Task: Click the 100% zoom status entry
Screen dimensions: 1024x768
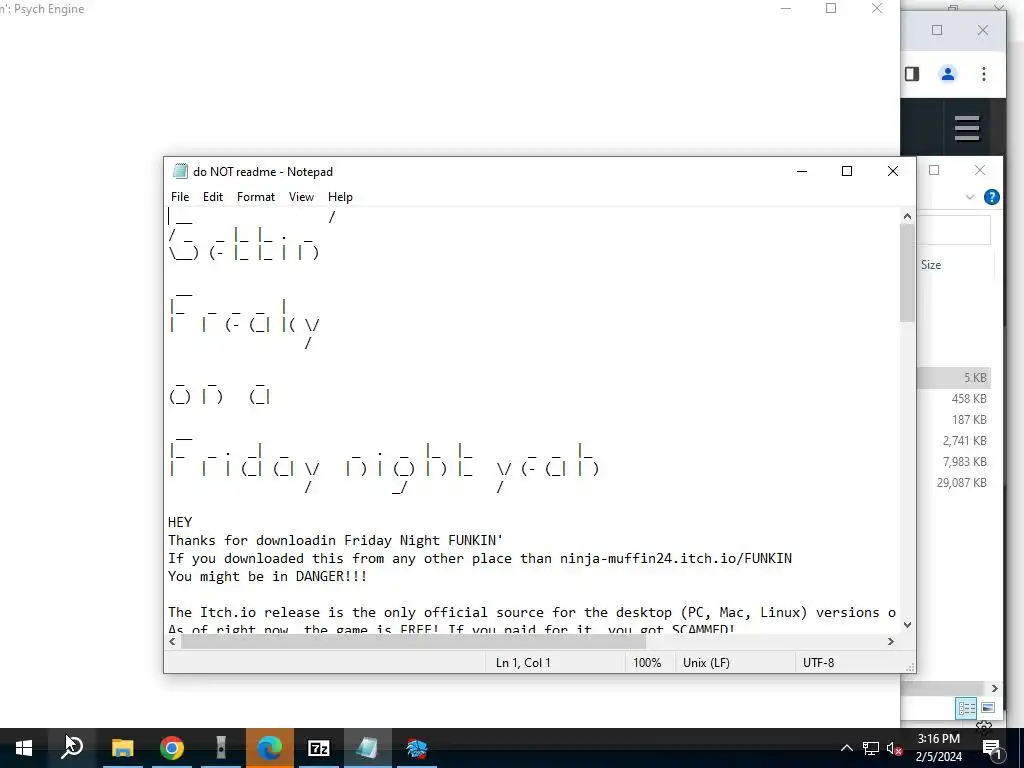Action: click(x=647, y=662)
